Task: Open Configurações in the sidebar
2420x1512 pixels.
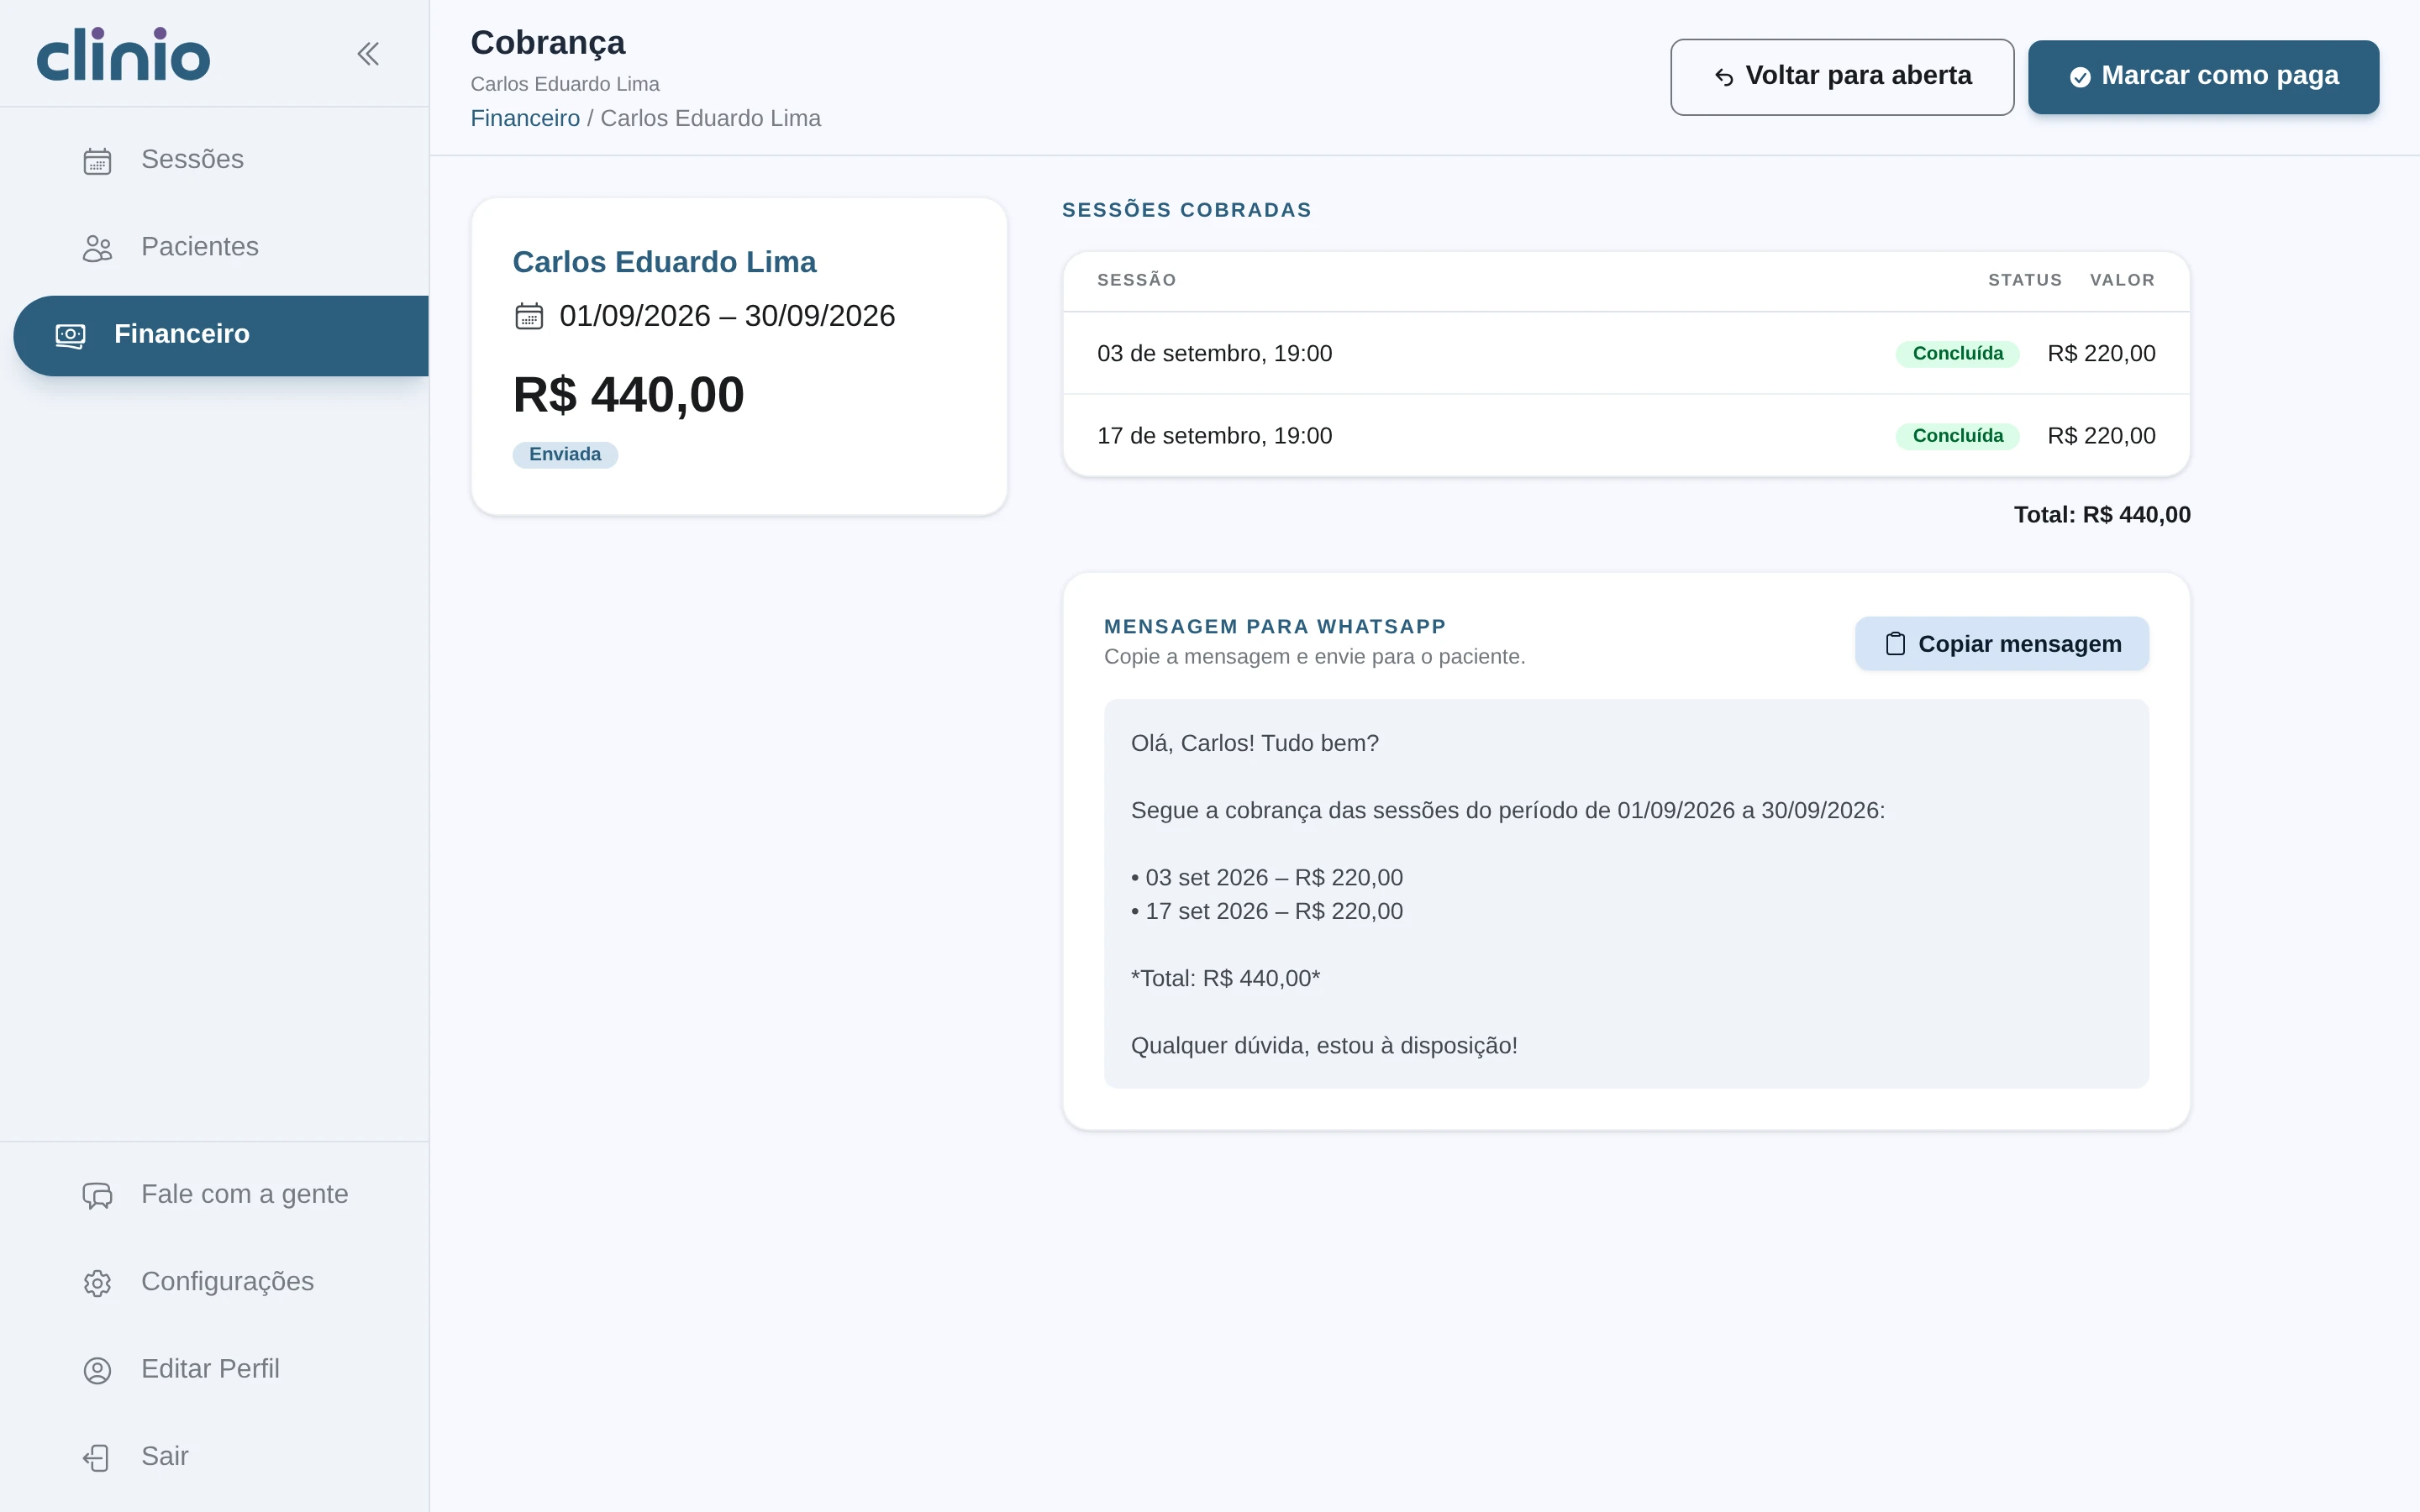Action: click(x=215, y=1282)
